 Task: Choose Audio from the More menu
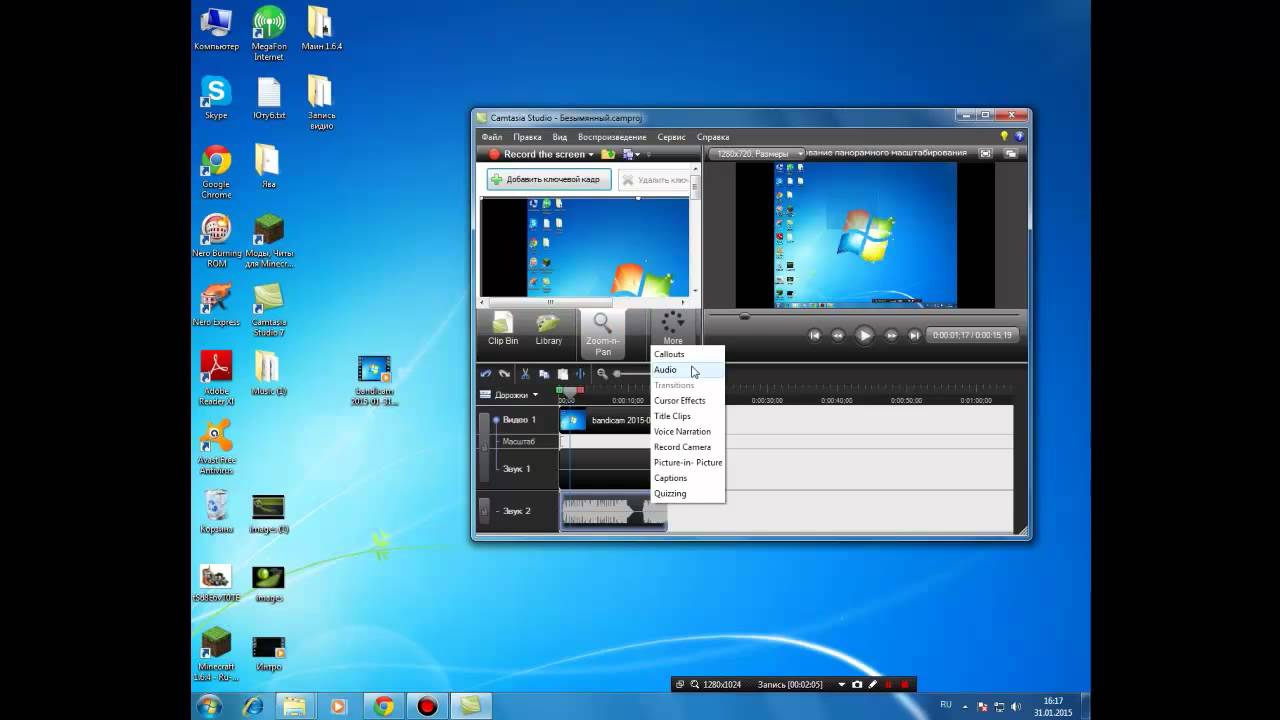(687, 370)
